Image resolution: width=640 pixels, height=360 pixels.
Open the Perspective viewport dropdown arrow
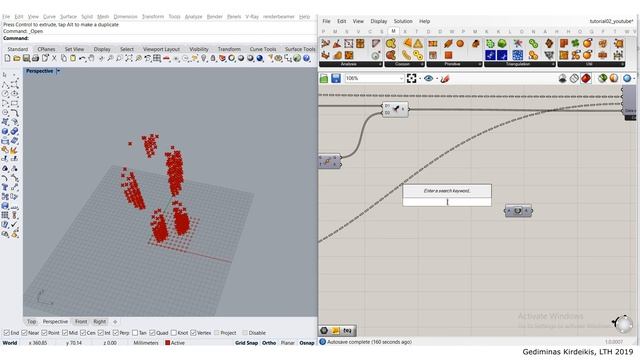click(58, 71)
